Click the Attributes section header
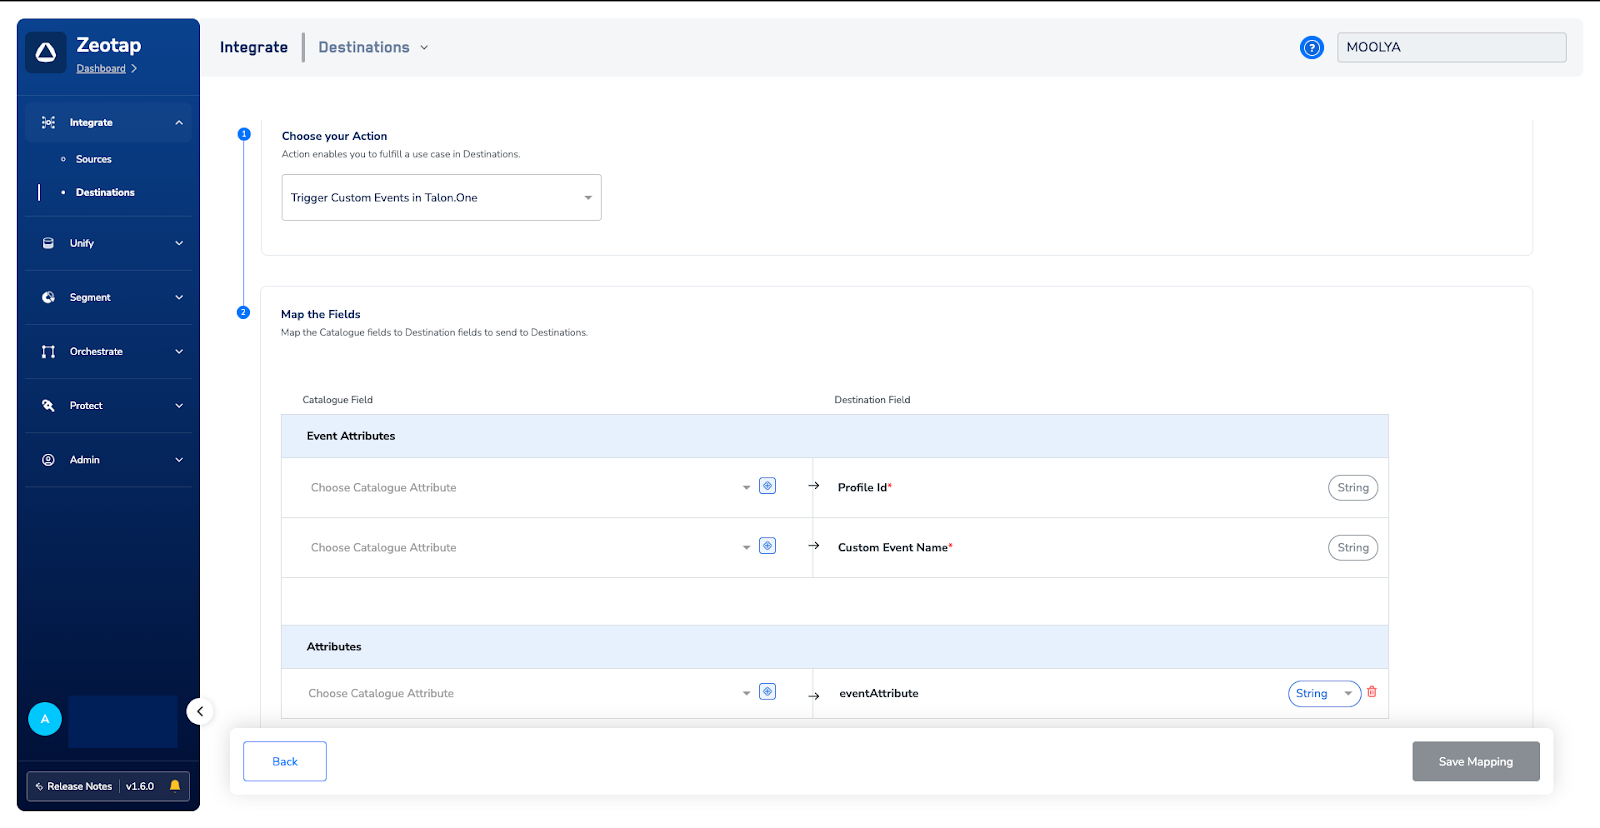Viewport: 1600px width, 828px height. pos(835,647)
